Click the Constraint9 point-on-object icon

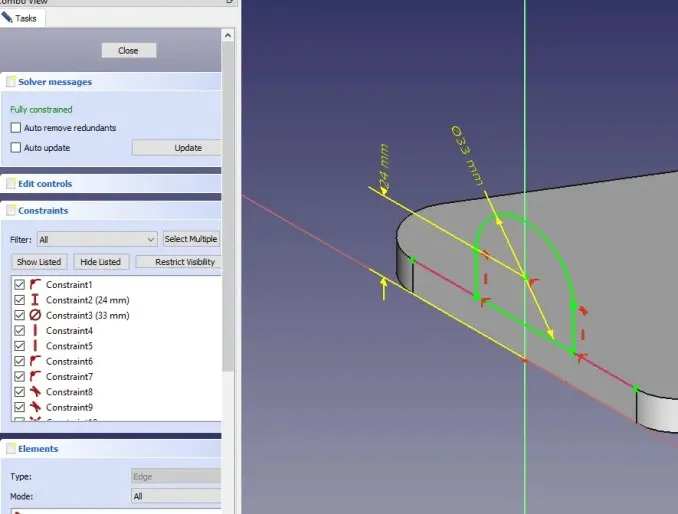pos(35,407)
